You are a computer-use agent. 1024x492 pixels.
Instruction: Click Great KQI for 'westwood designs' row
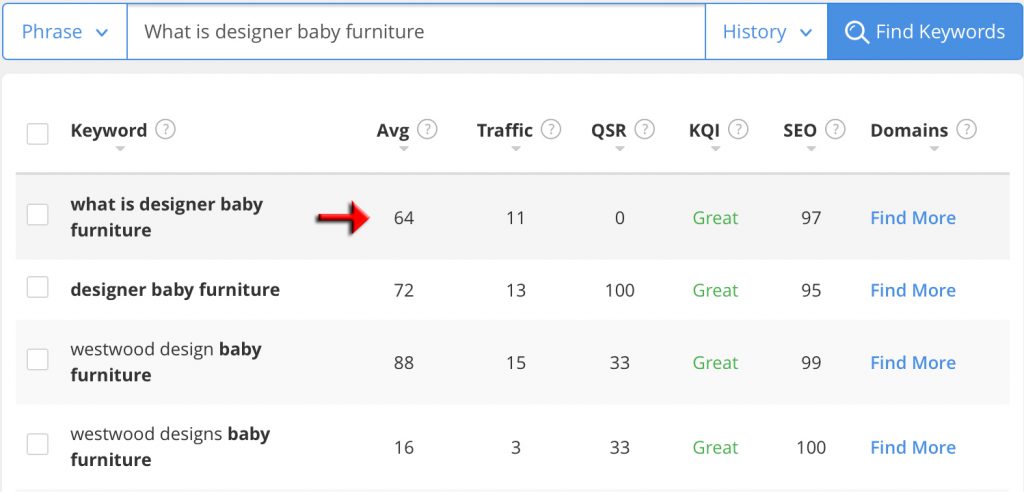click(716, 448)
